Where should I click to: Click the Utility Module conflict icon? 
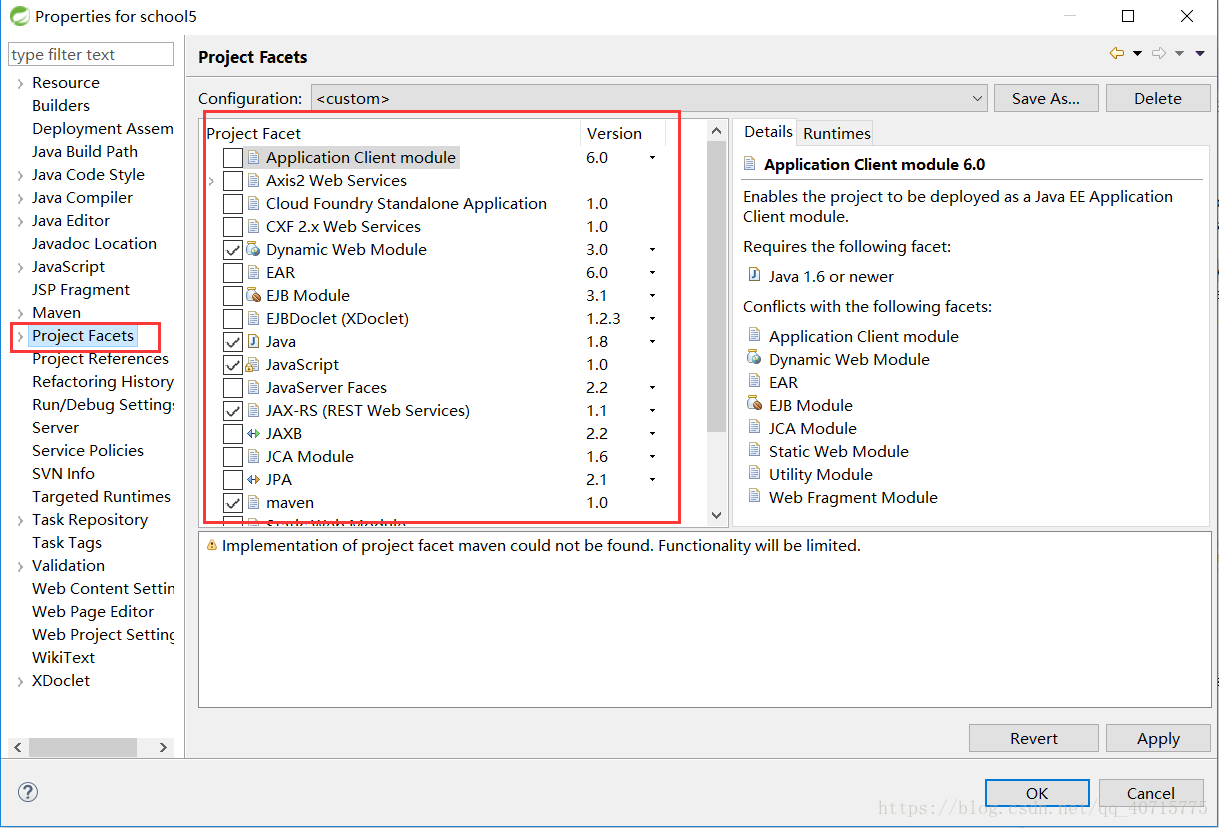(754, 474)
